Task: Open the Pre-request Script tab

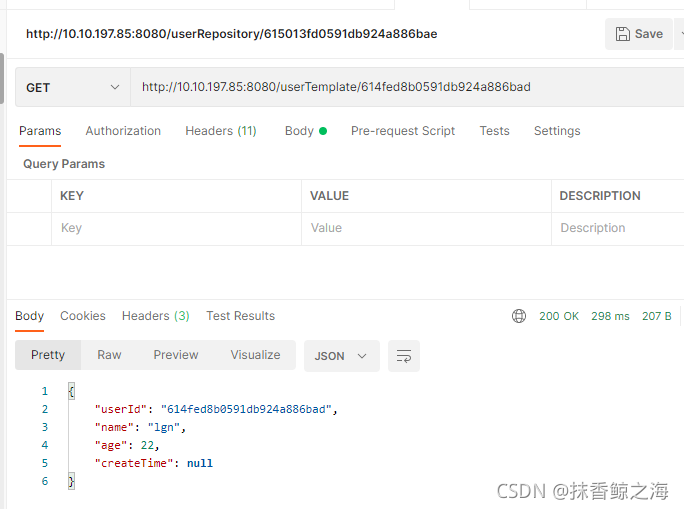Action: (x=403, y=131)
